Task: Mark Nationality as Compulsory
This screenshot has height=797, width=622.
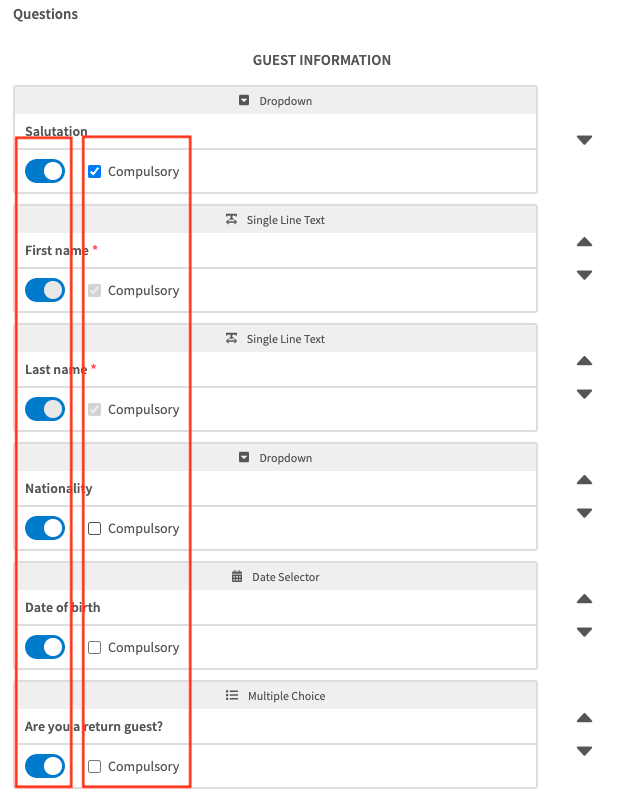Action: (x=95, y=528)
